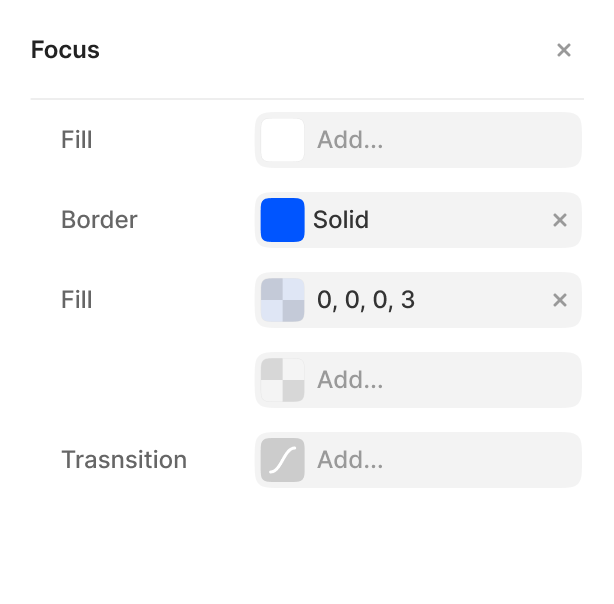The image size is (614, 604).
Task: Click the transition easing curve icon
Action: (x=282, y=460)
